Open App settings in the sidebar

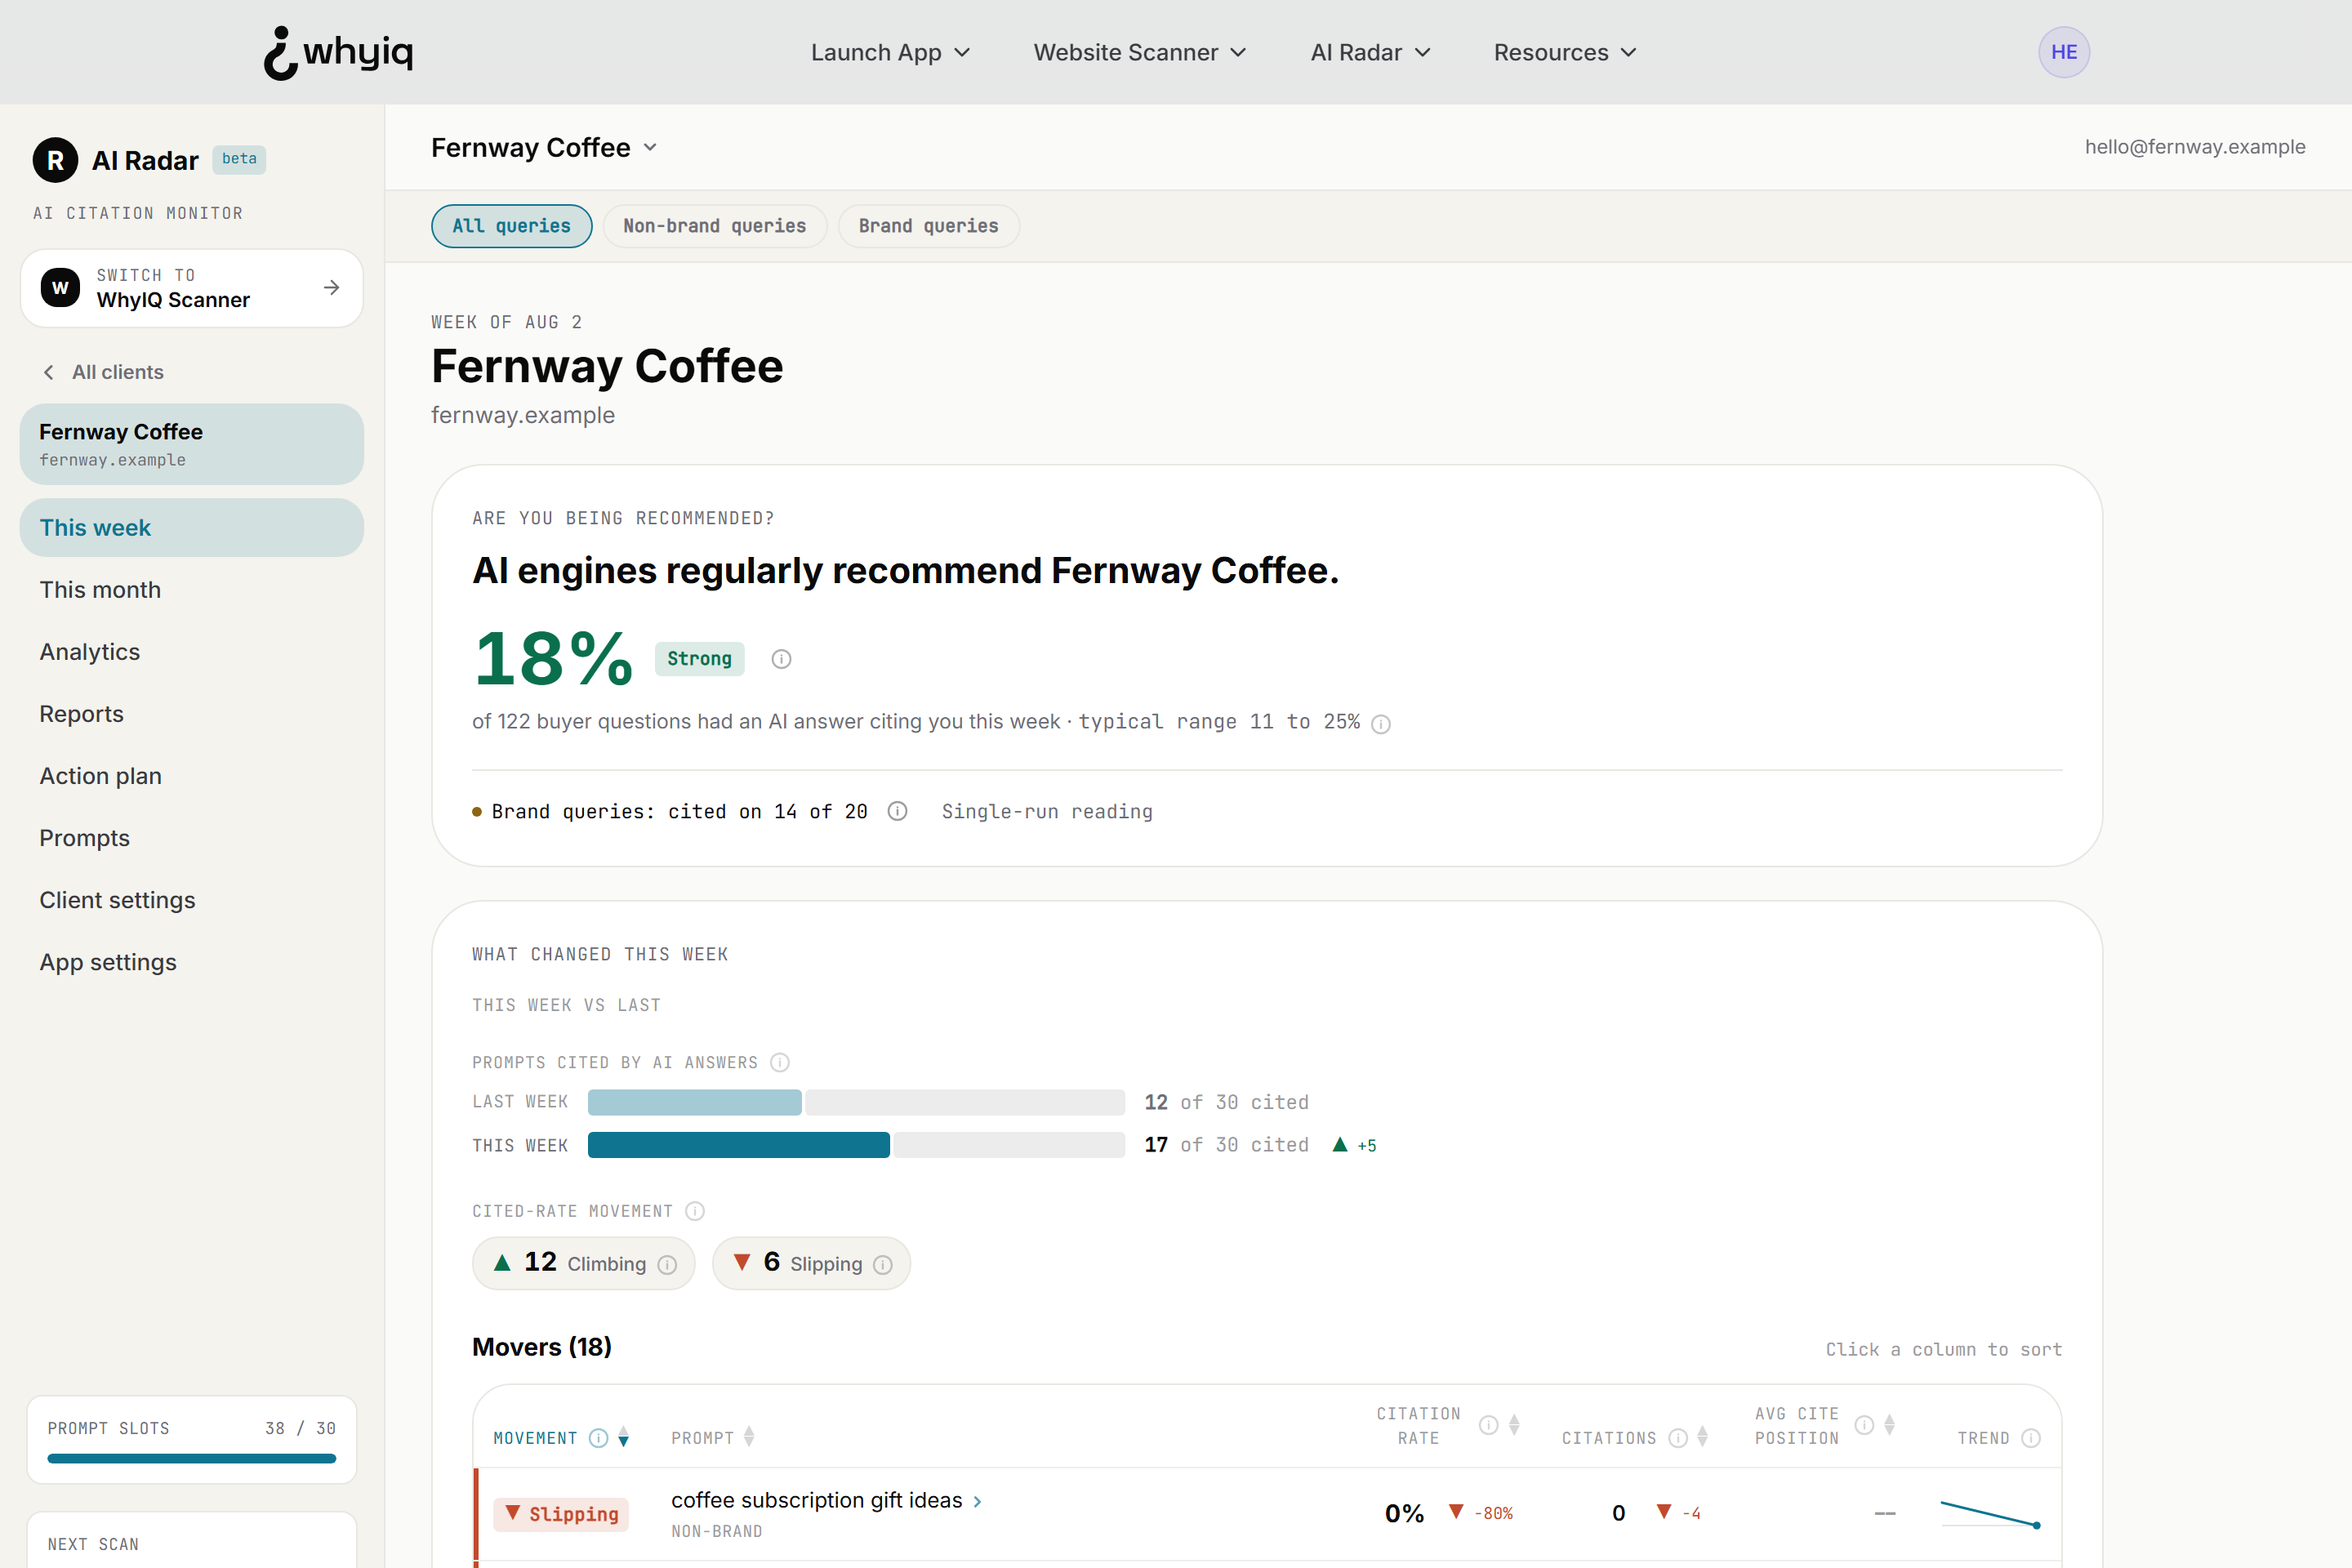pyautogui.click(x=191, y=962)
